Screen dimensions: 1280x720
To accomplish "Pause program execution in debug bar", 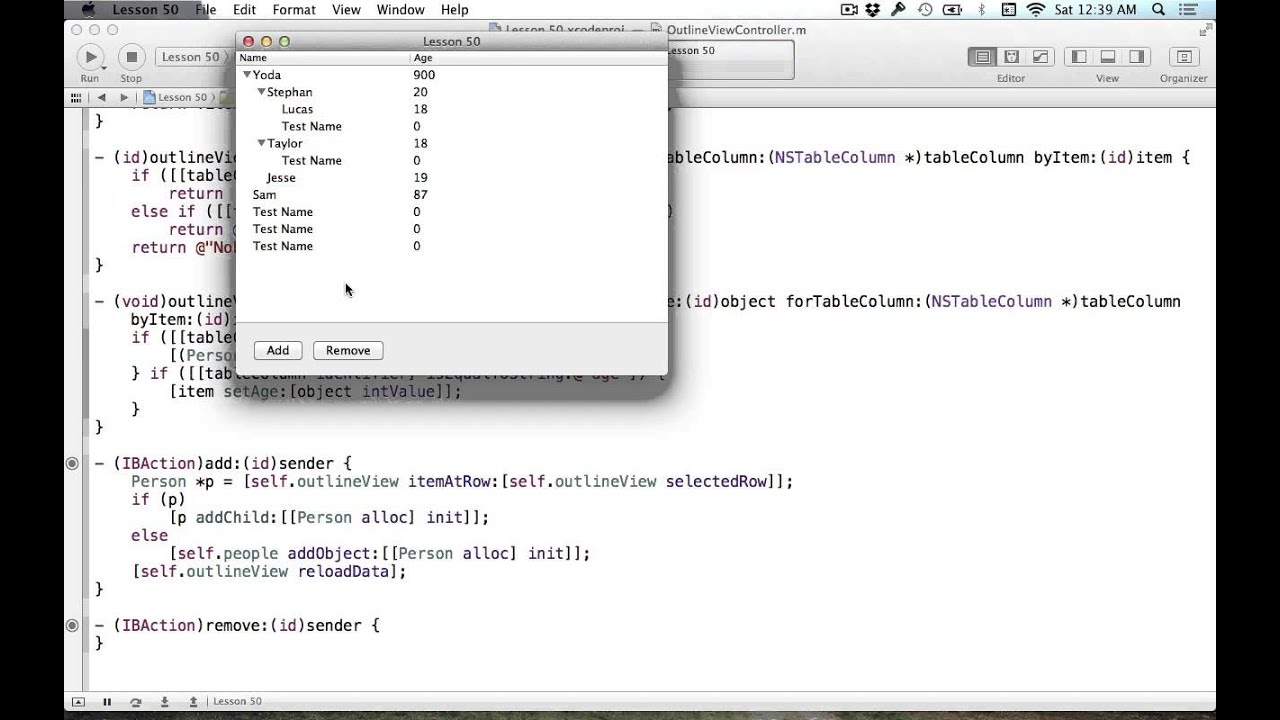I will (x=107, y=702).
